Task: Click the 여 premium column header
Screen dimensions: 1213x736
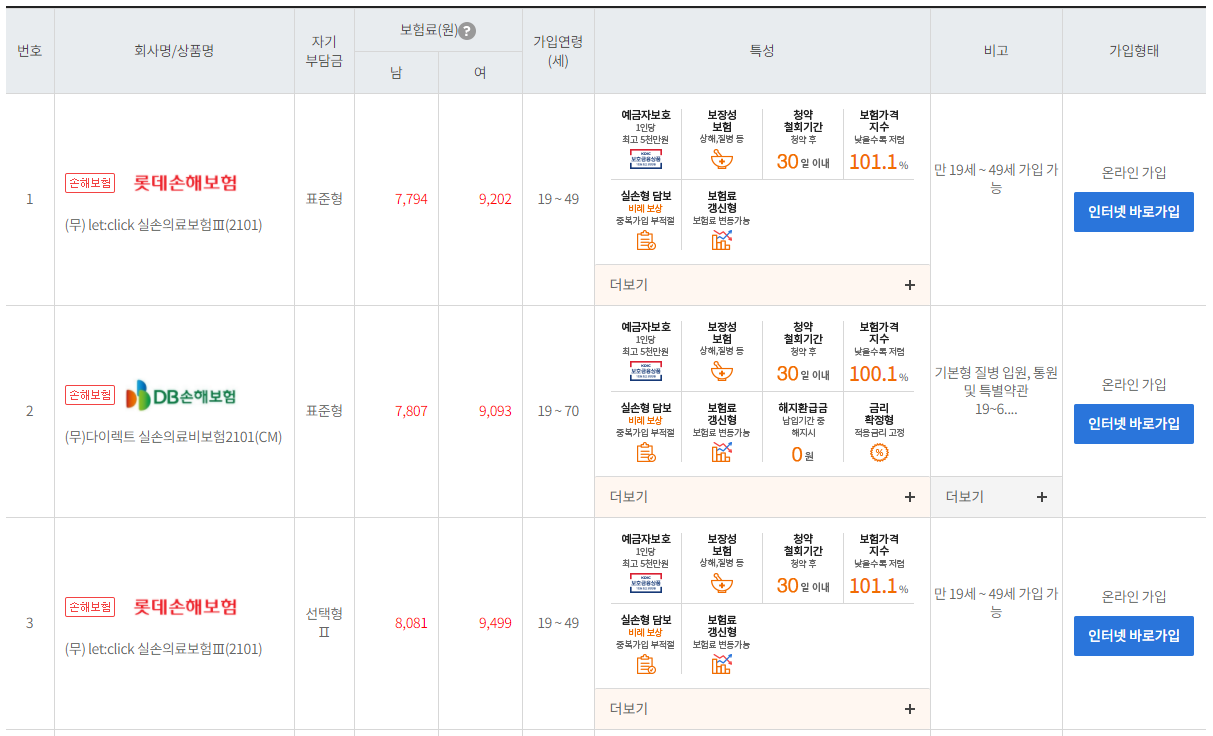Action: (x=480, y=73)
